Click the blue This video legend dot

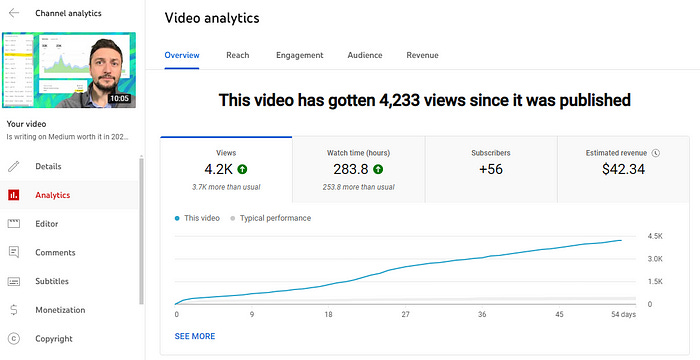[x=177, y=218]
